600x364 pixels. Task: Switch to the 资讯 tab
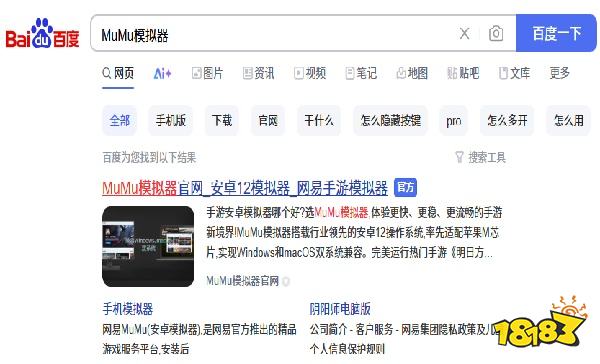pyautogui.click(x=259, y=73)
